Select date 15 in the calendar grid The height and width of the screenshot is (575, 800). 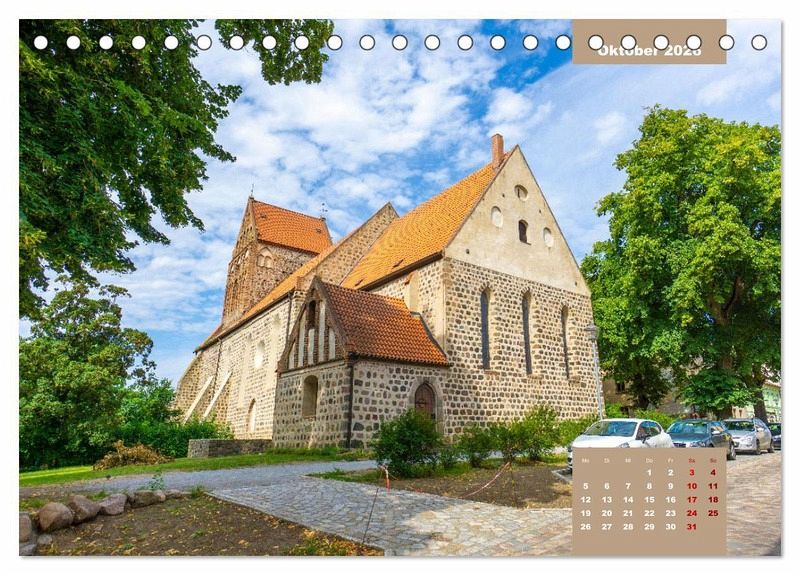[649, 499]
